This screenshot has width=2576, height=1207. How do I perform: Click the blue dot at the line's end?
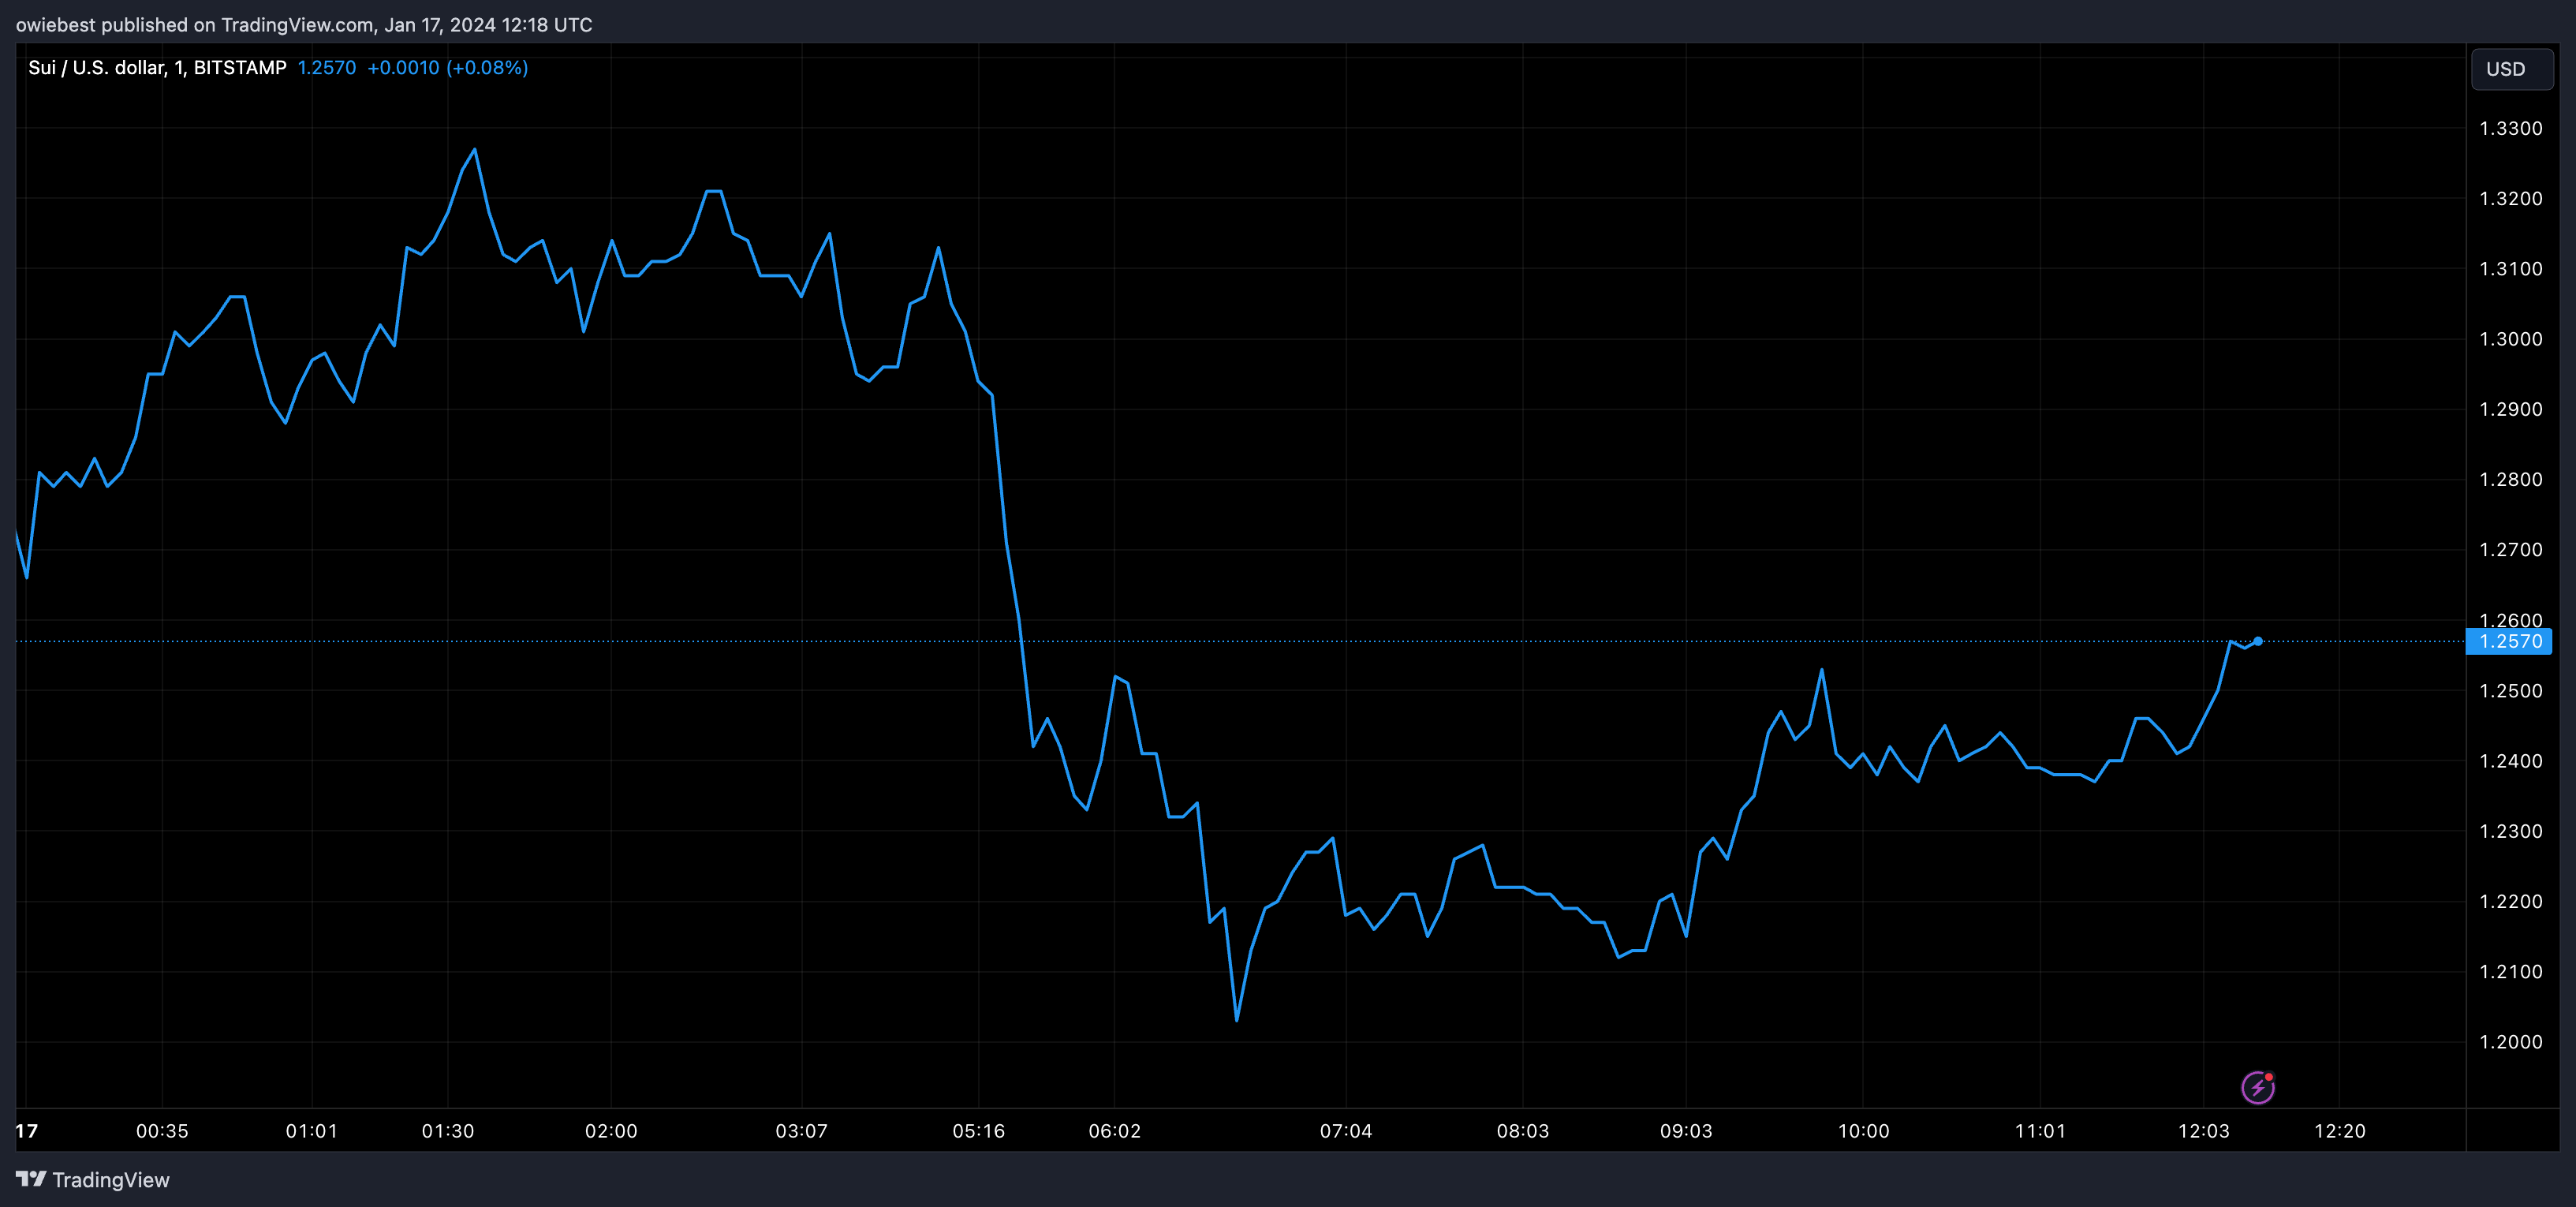pos(2258,641)
